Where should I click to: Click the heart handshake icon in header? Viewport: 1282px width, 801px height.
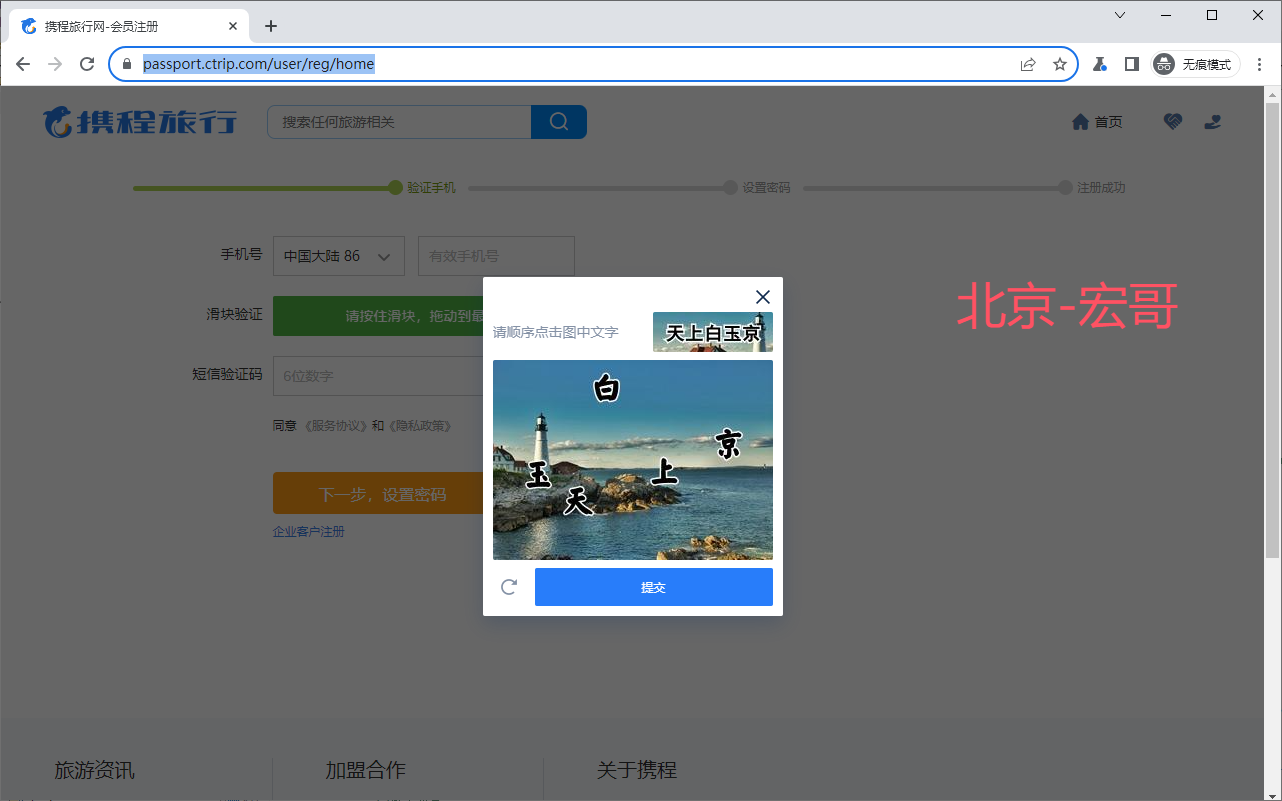point(1173,122)
